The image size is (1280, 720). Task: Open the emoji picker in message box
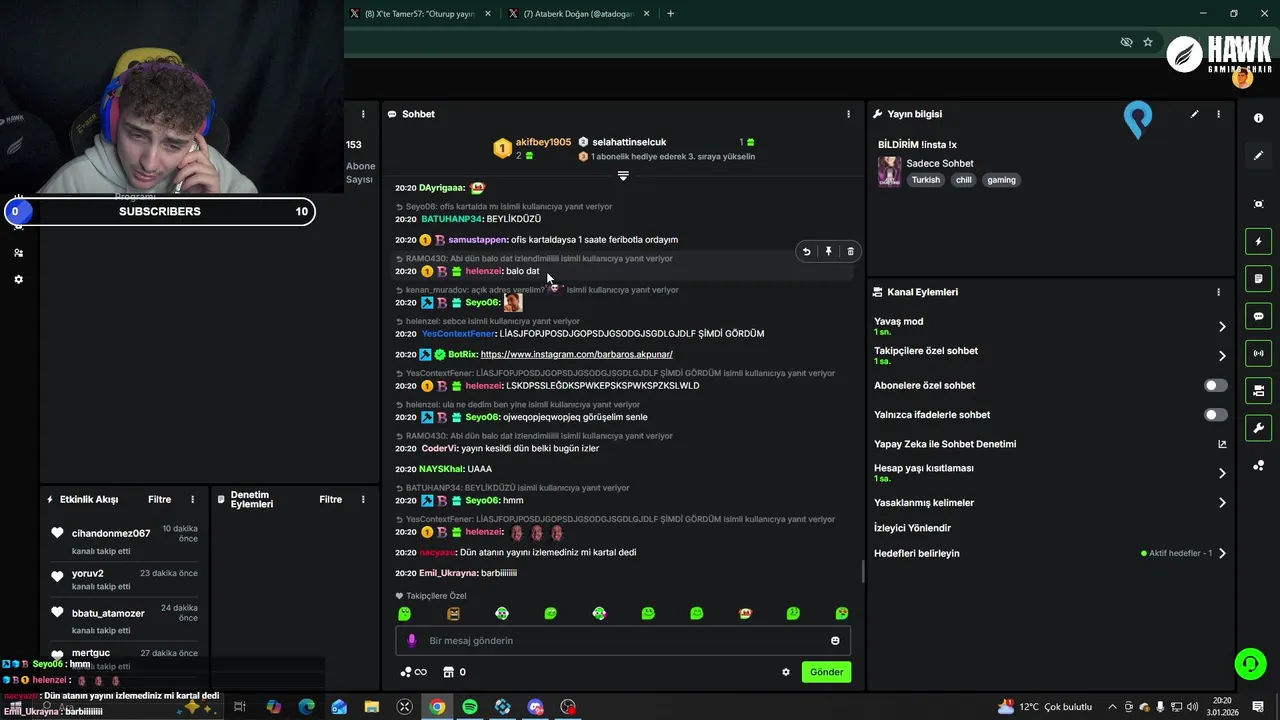coord(835,641)
